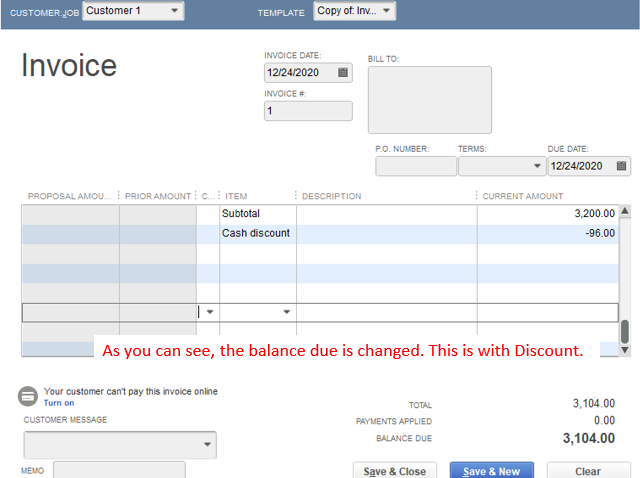Screen dimensions: 640x478
Task: Click the Current Amount column header
Action: pos(522,196)
